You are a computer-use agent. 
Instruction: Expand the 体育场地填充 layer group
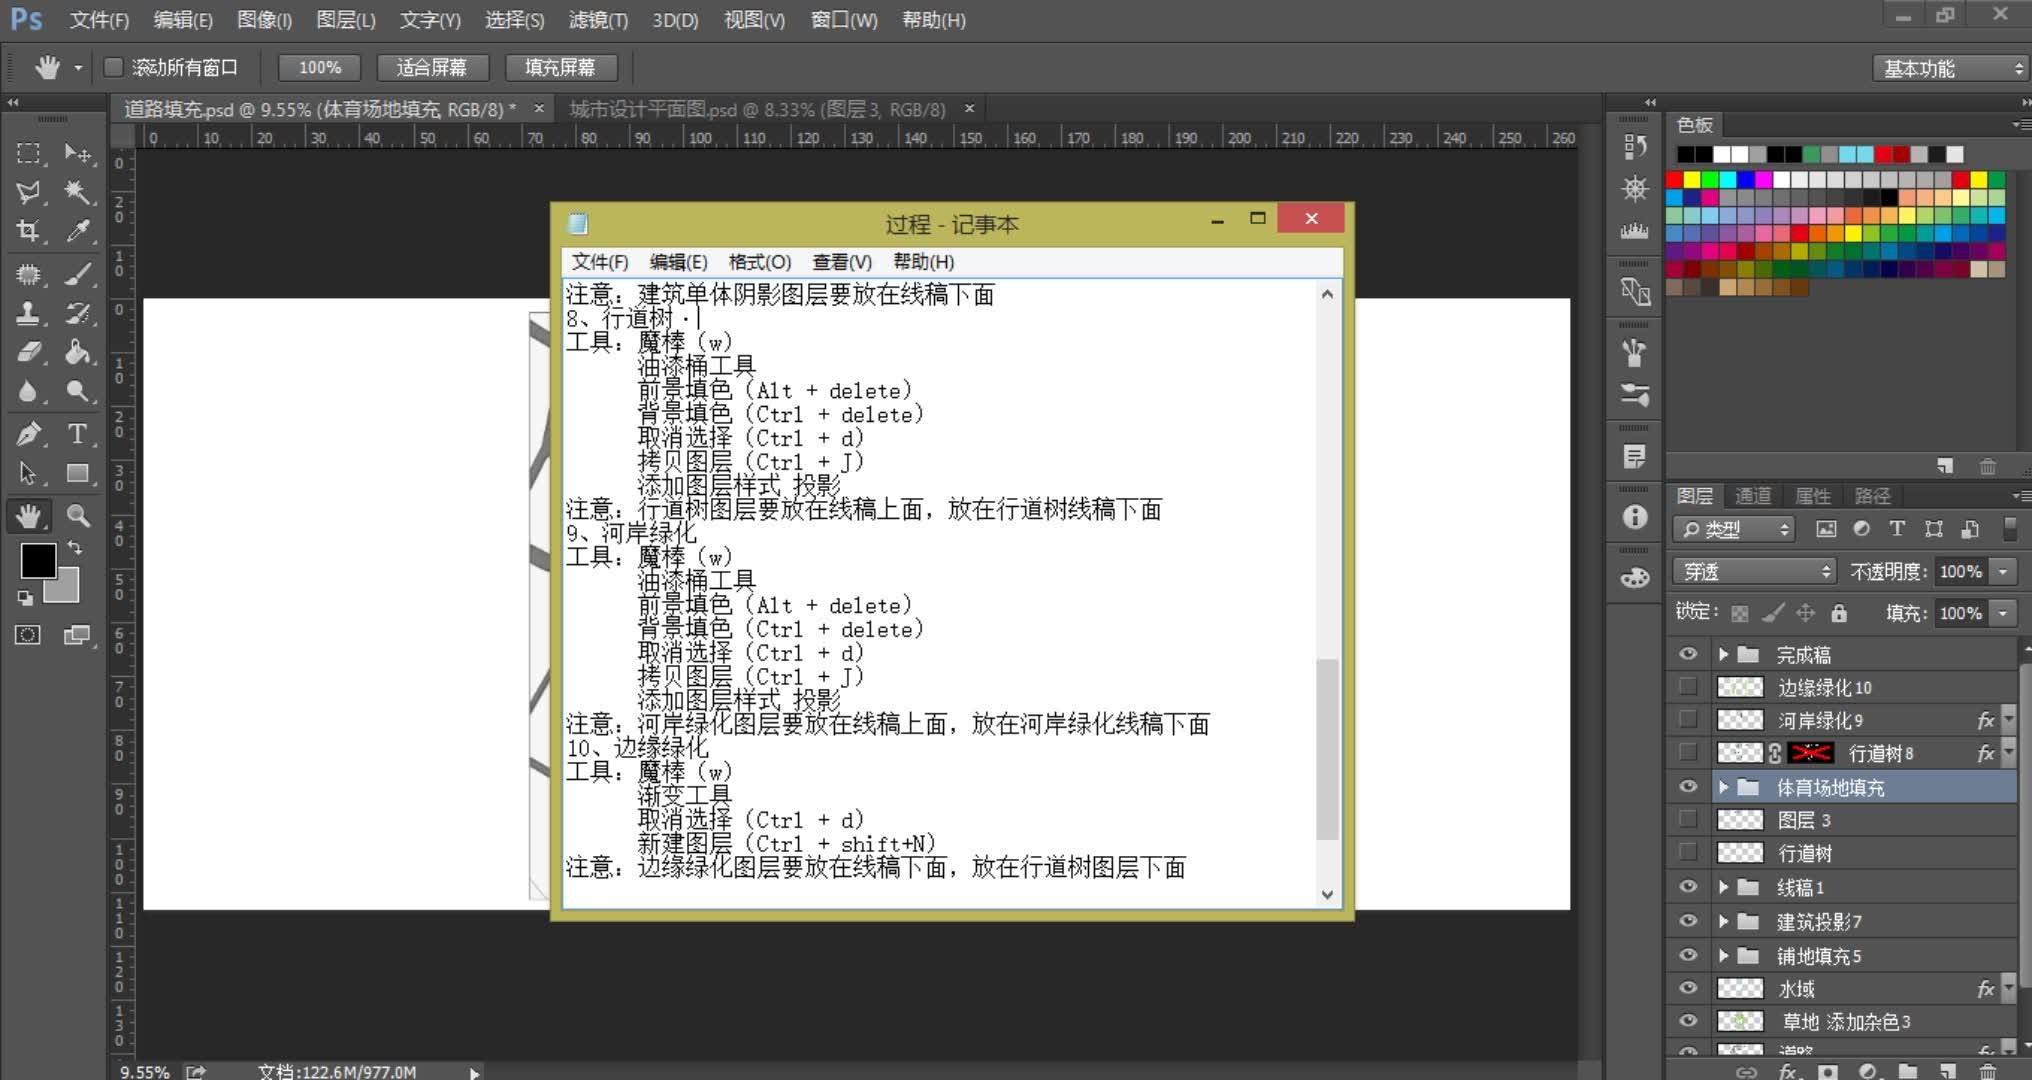(x=1723, y=787)
